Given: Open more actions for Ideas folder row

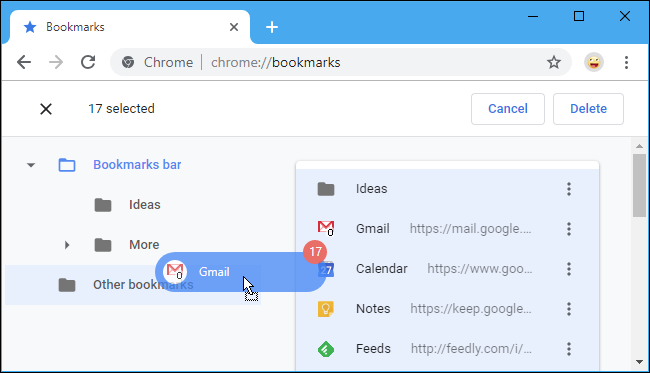Looking at the screenshot, I should [569, 189].
